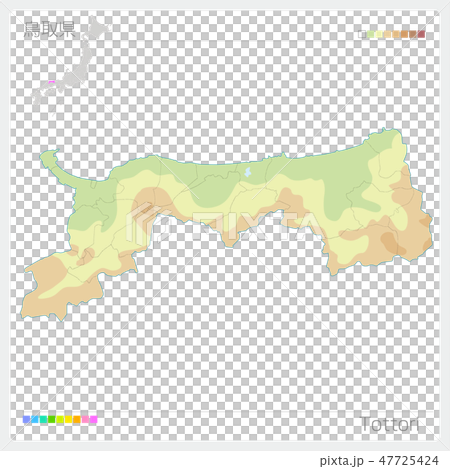Viewport: 450px width, 469px height.
Task: Pick the bright yellow swatch in bottom palette
Action: 68,419
